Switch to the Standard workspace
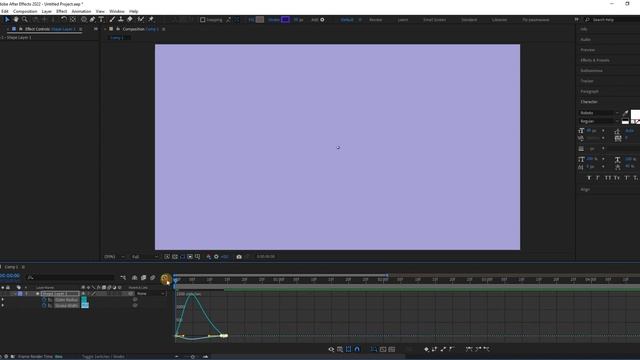This screenshot has height=360, width=640. click(x=469, y=20)
